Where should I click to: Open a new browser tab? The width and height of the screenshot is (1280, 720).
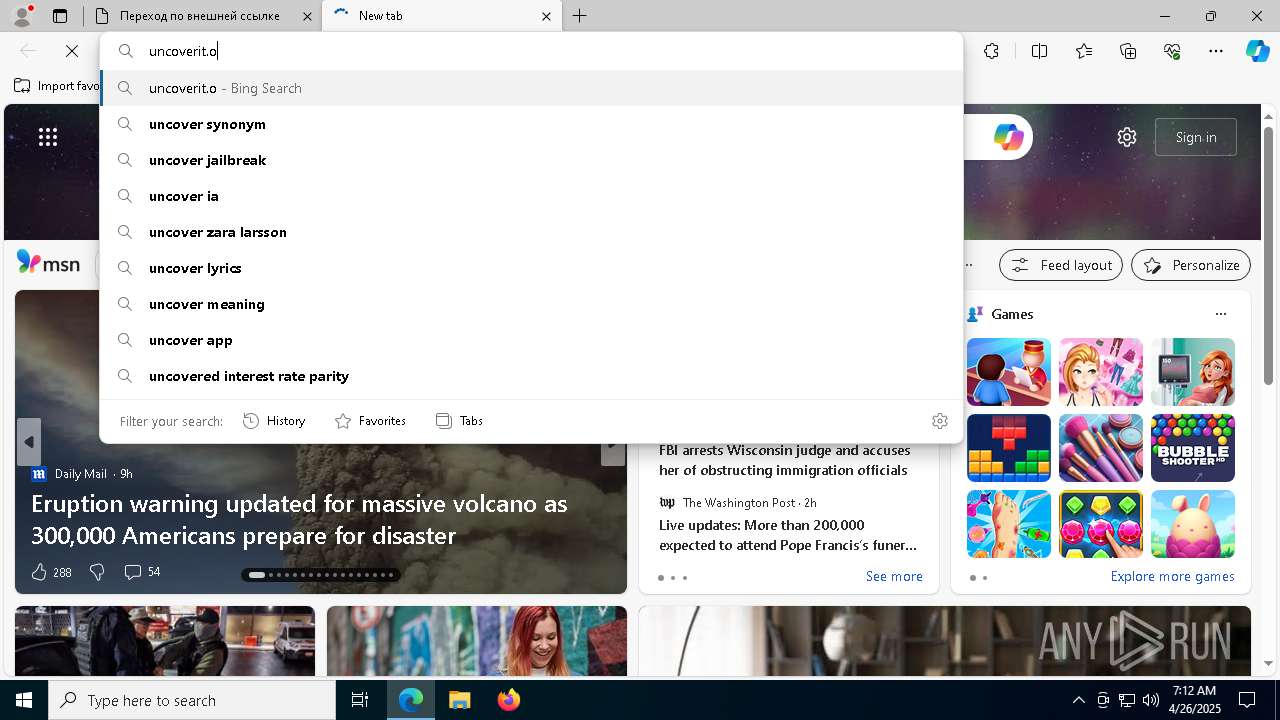click(x=580, y=16)
